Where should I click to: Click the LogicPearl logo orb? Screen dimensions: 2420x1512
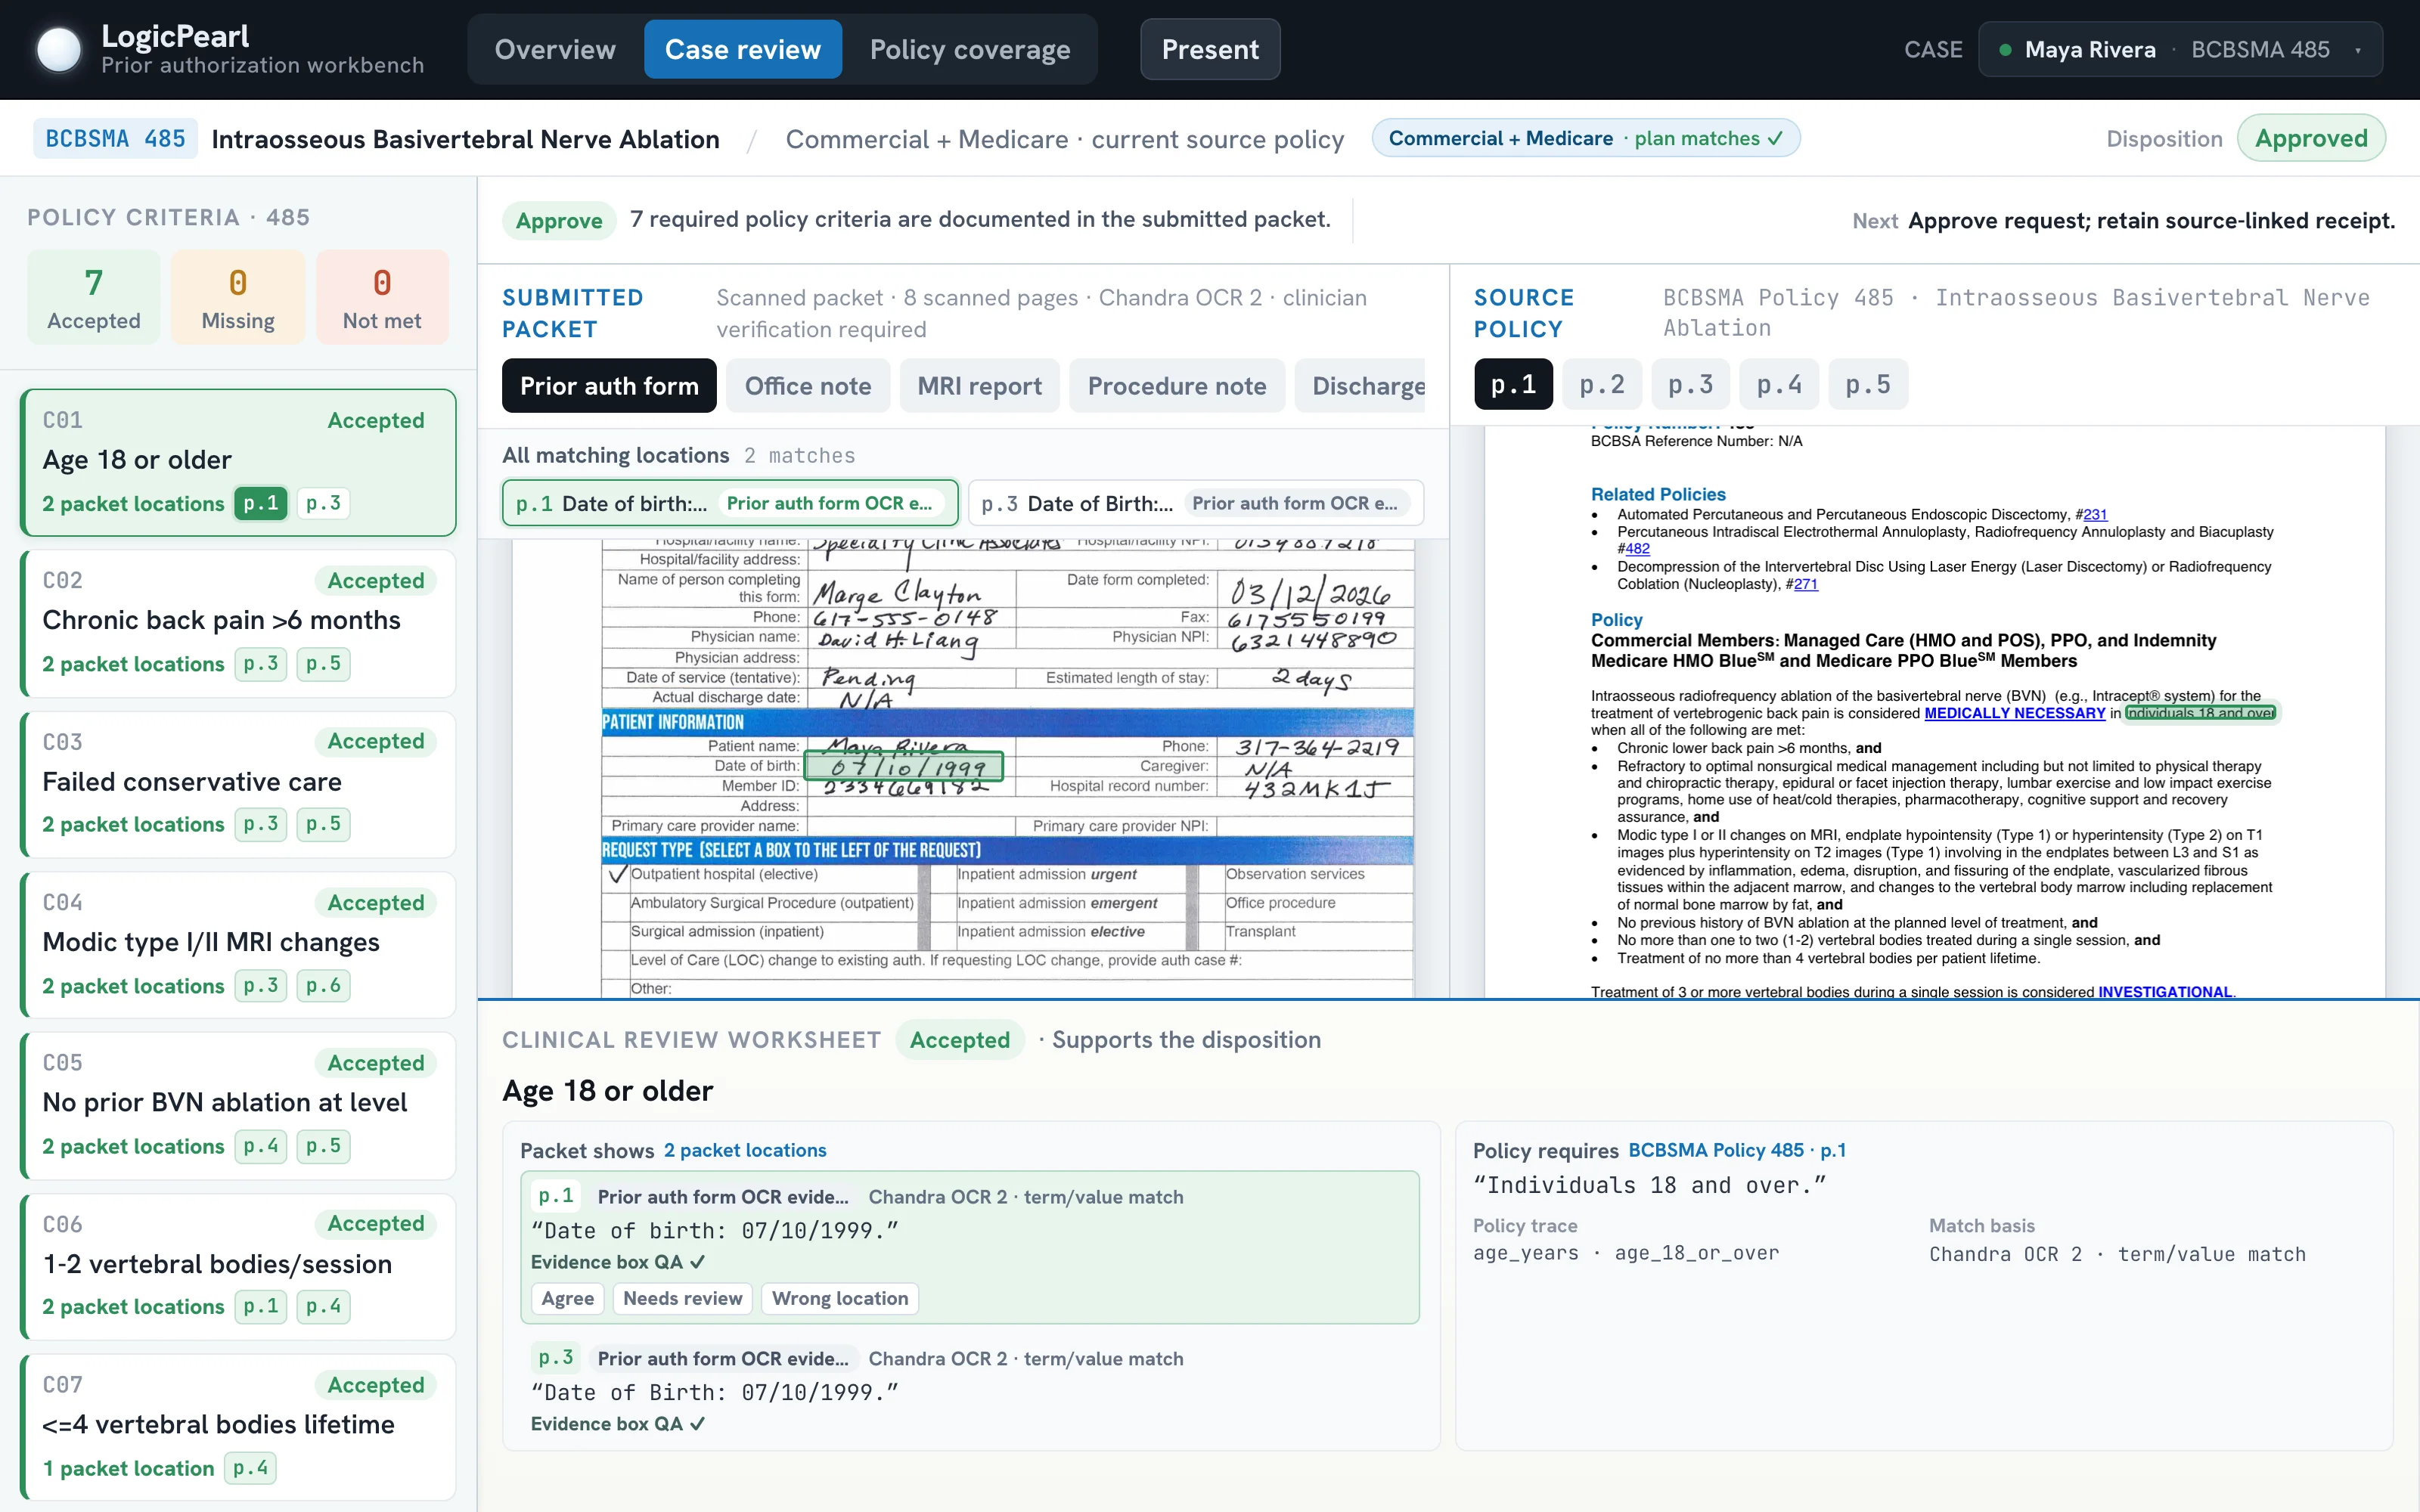[x=58, y=49]
